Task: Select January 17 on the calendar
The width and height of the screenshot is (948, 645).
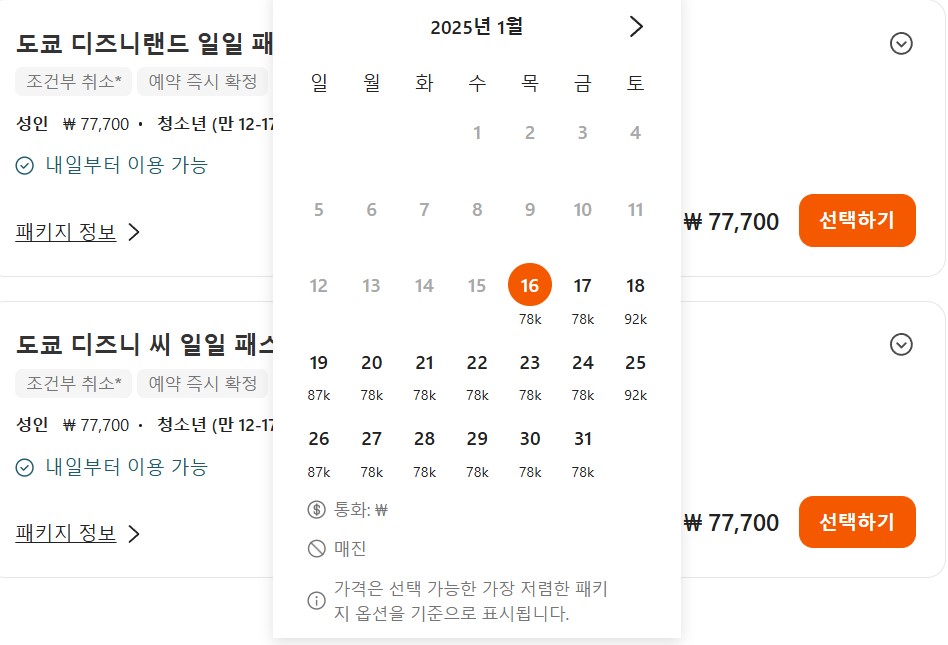Action: point(583,285)
